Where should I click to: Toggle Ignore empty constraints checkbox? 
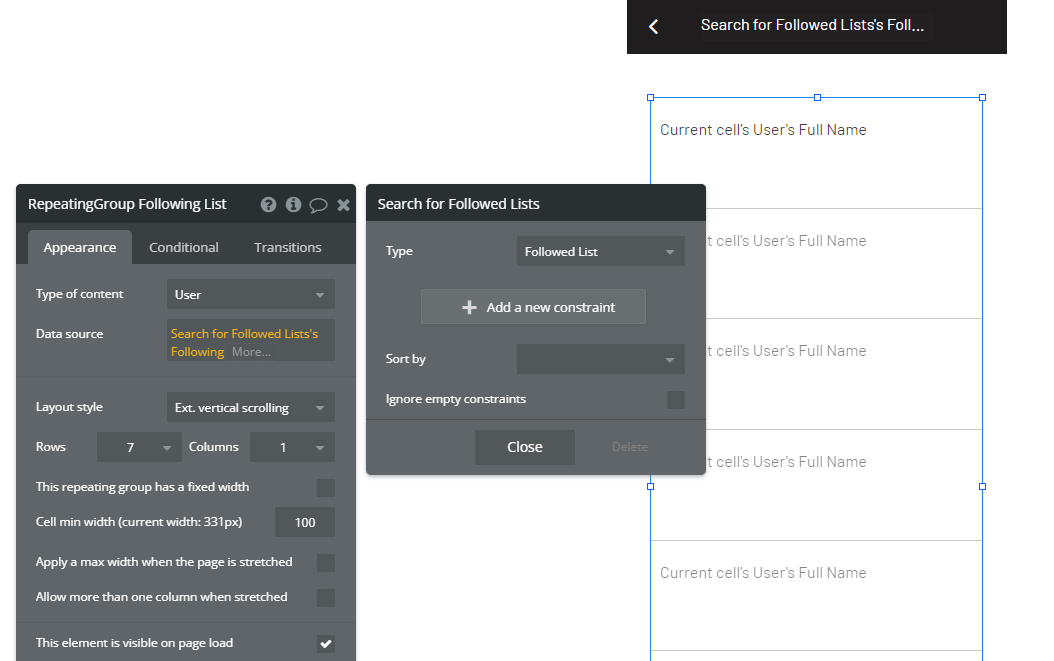(x=676, y=400)
